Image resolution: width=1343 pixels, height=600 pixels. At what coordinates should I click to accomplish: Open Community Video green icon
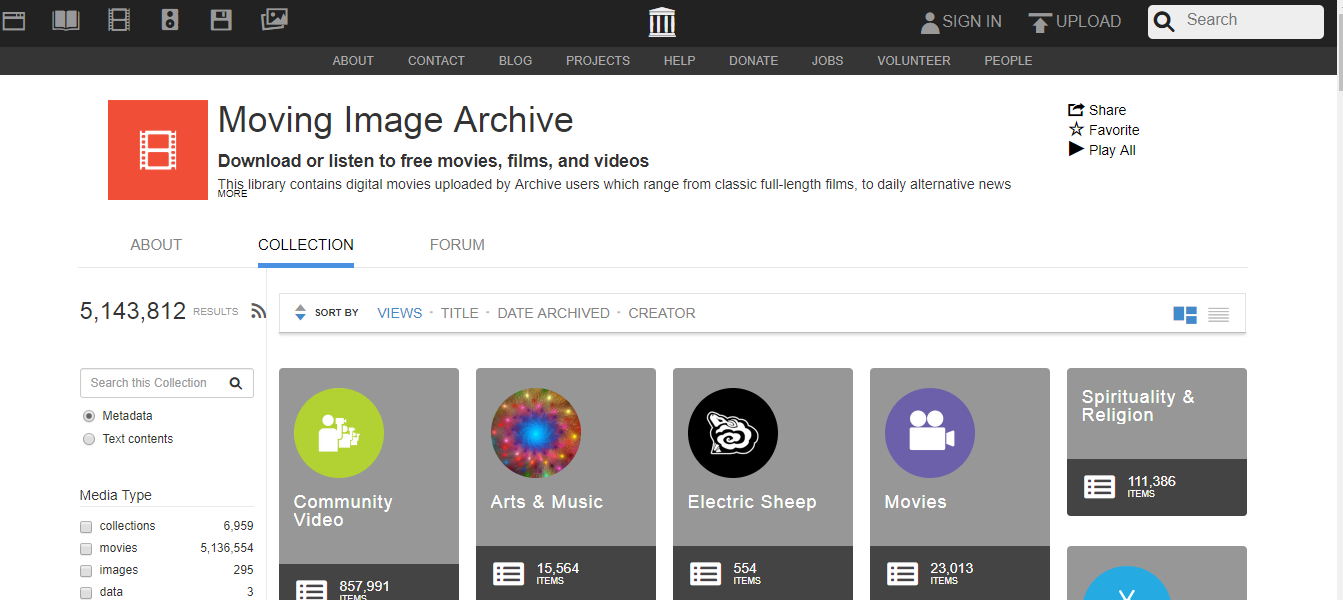pos(339,433)
